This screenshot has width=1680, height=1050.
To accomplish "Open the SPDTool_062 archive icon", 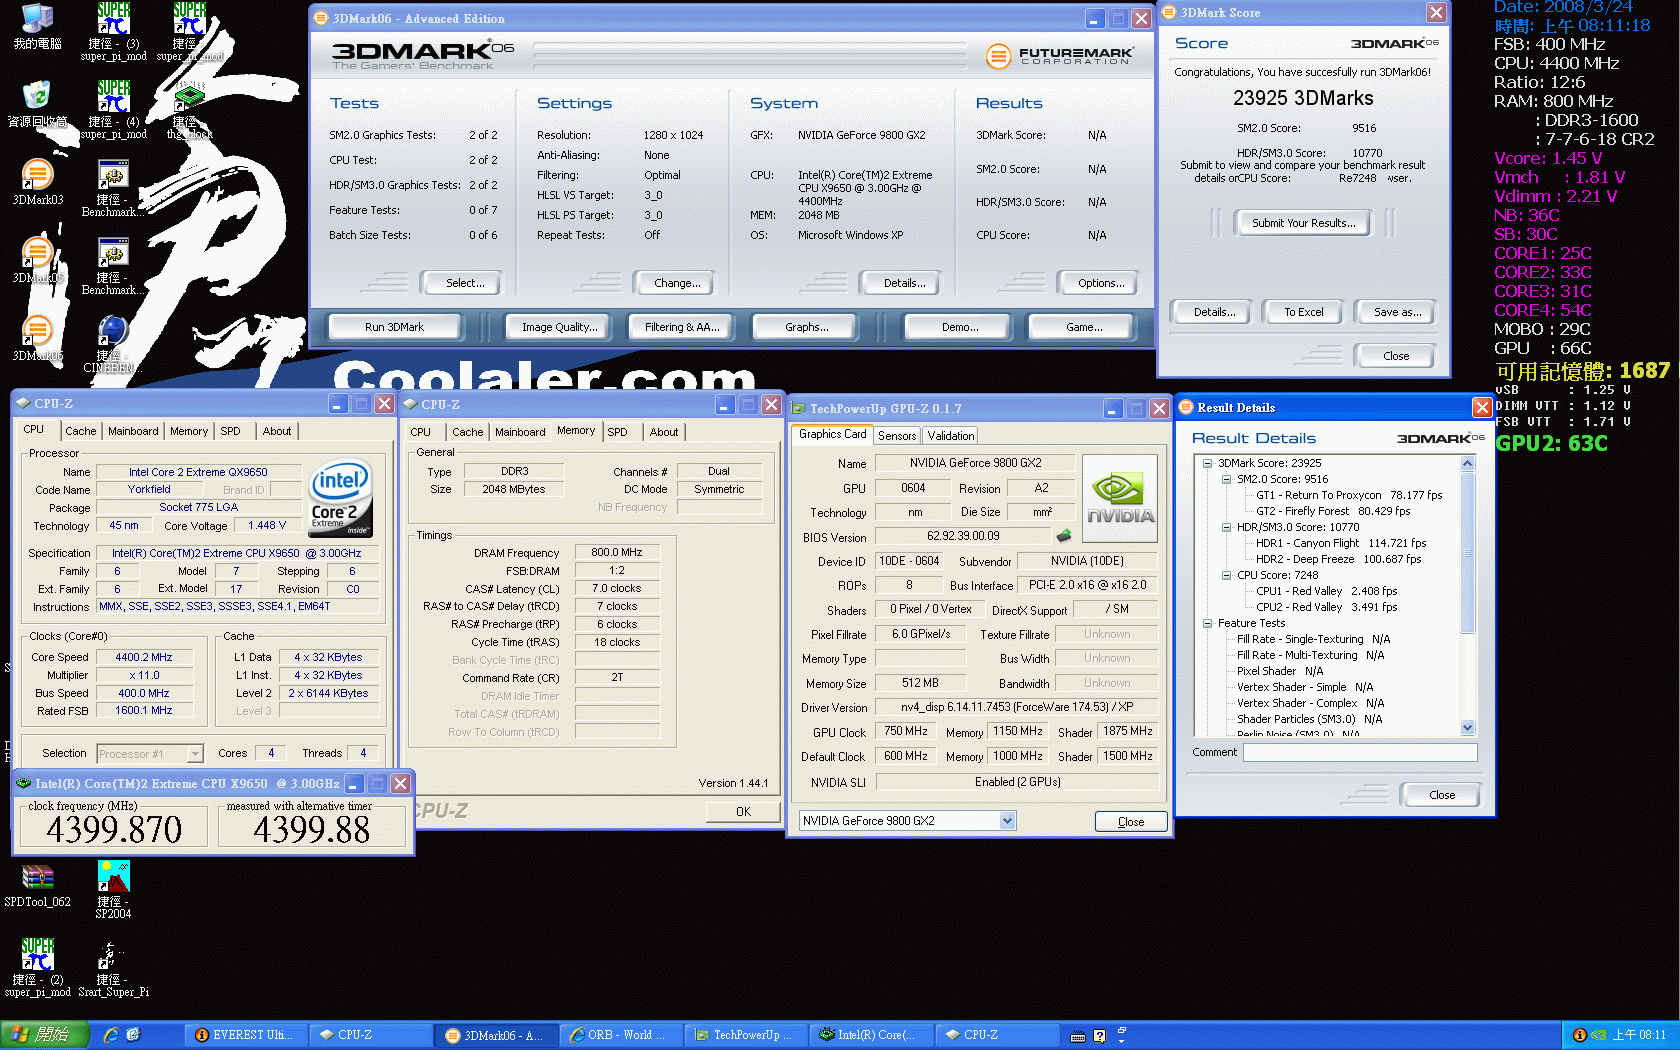I will [x=37, y=885].
